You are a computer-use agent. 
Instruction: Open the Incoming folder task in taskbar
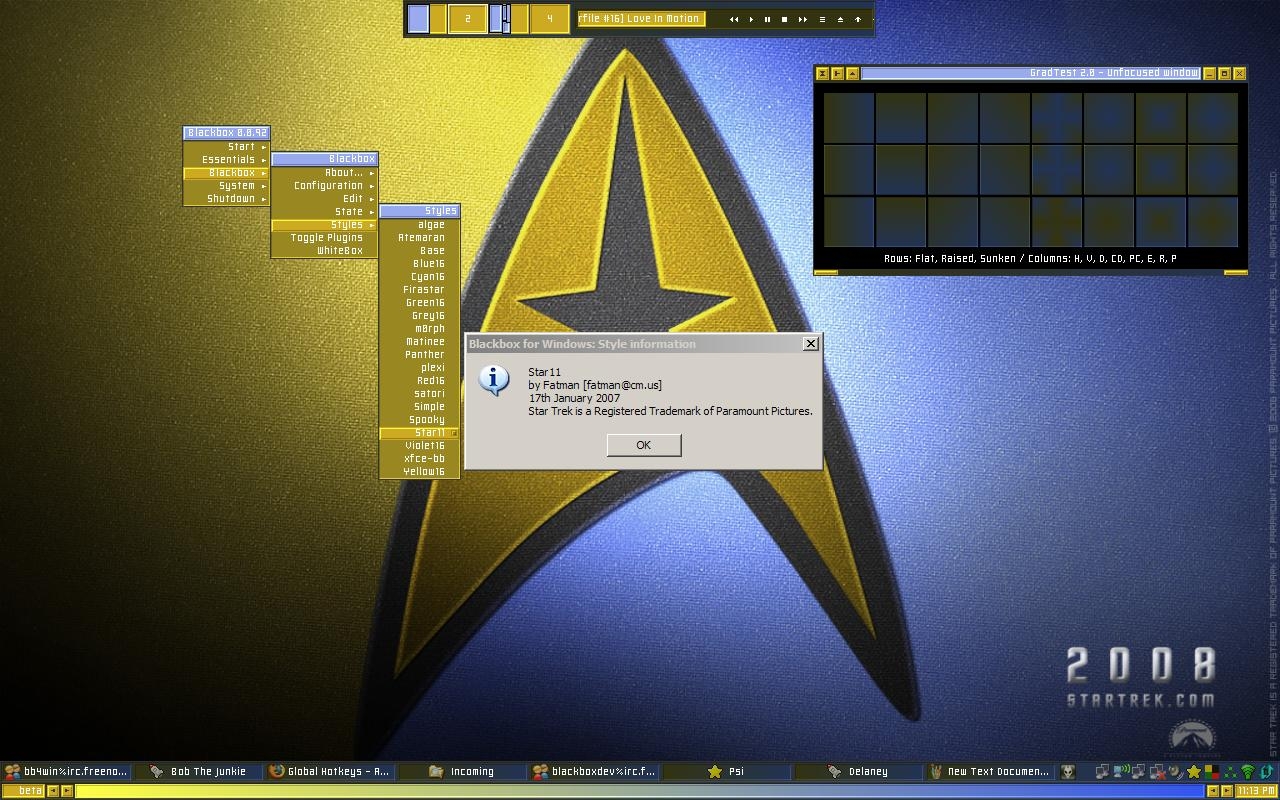click(x=461, y=772)
